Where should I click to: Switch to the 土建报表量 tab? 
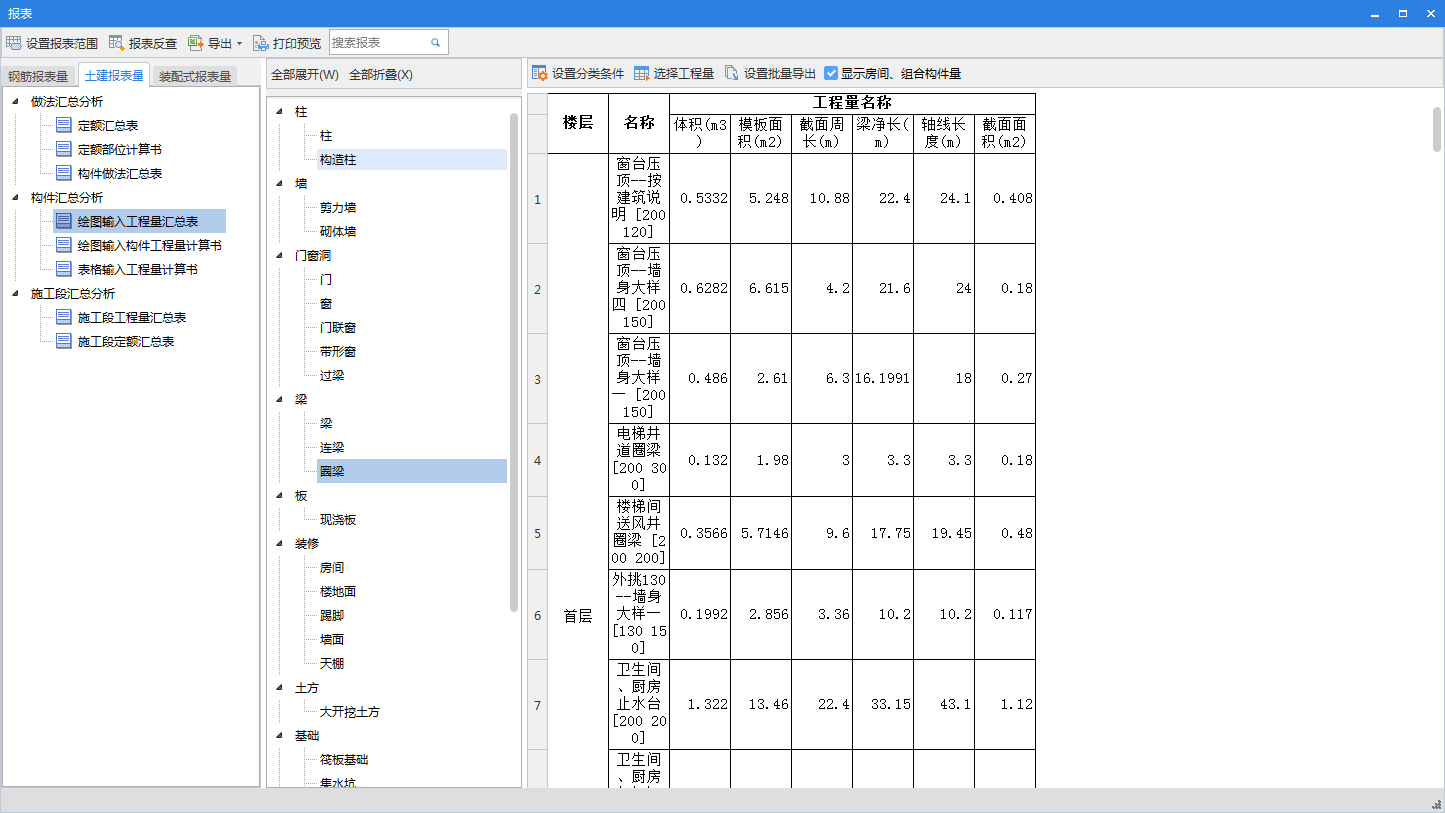point(114,75)
